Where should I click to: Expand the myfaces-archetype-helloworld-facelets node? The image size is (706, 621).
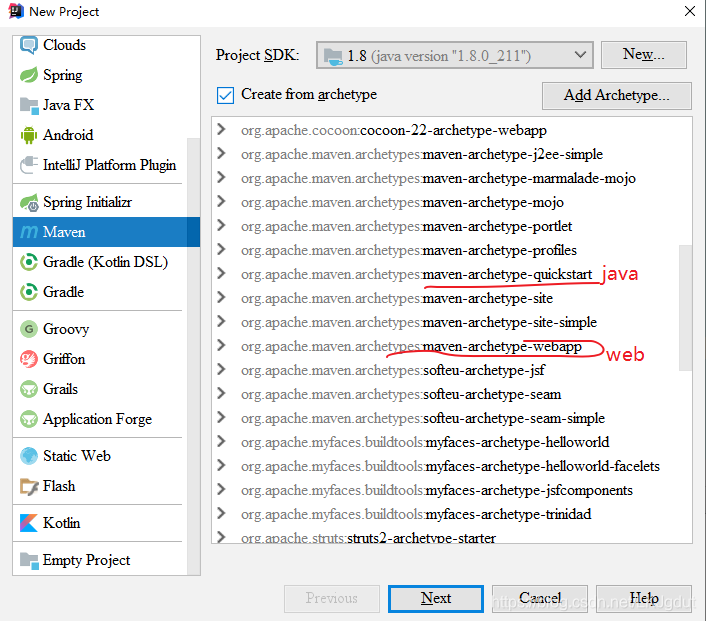tap(221, 466)
